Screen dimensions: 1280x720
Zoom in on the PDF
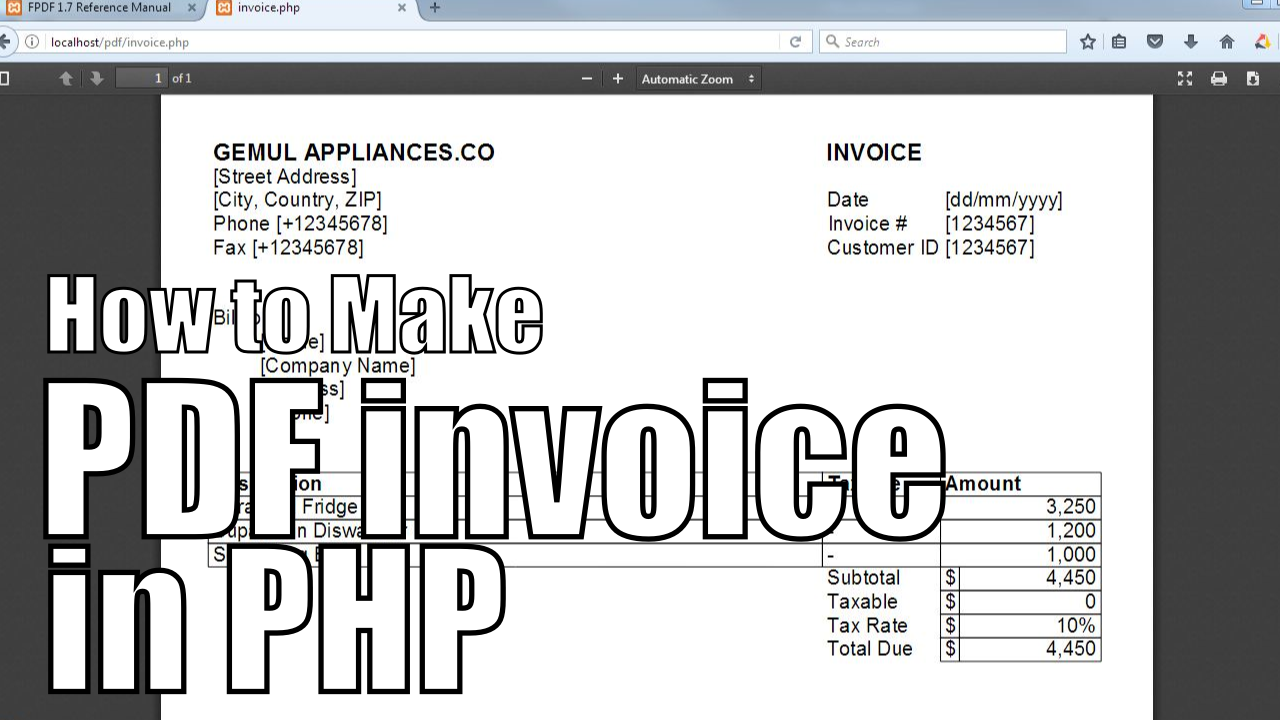(617, 78)
